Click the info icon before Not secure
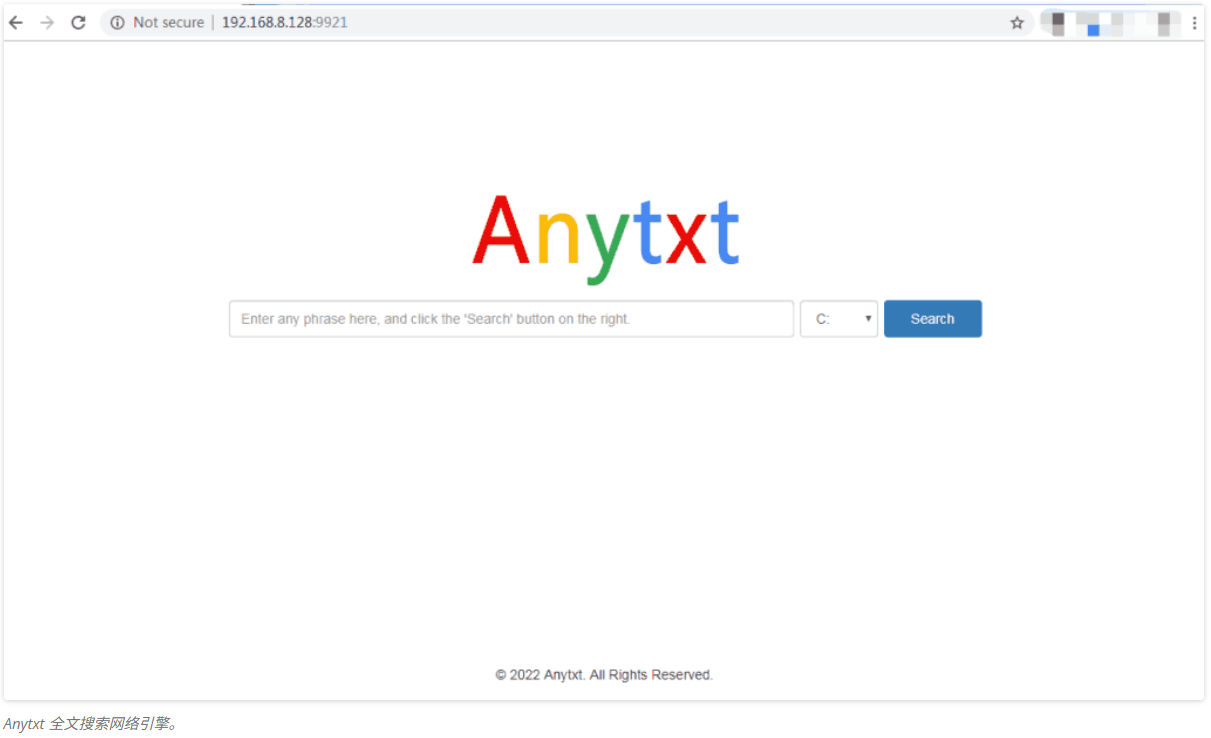 pyautogui.click(x=120, y=22)
